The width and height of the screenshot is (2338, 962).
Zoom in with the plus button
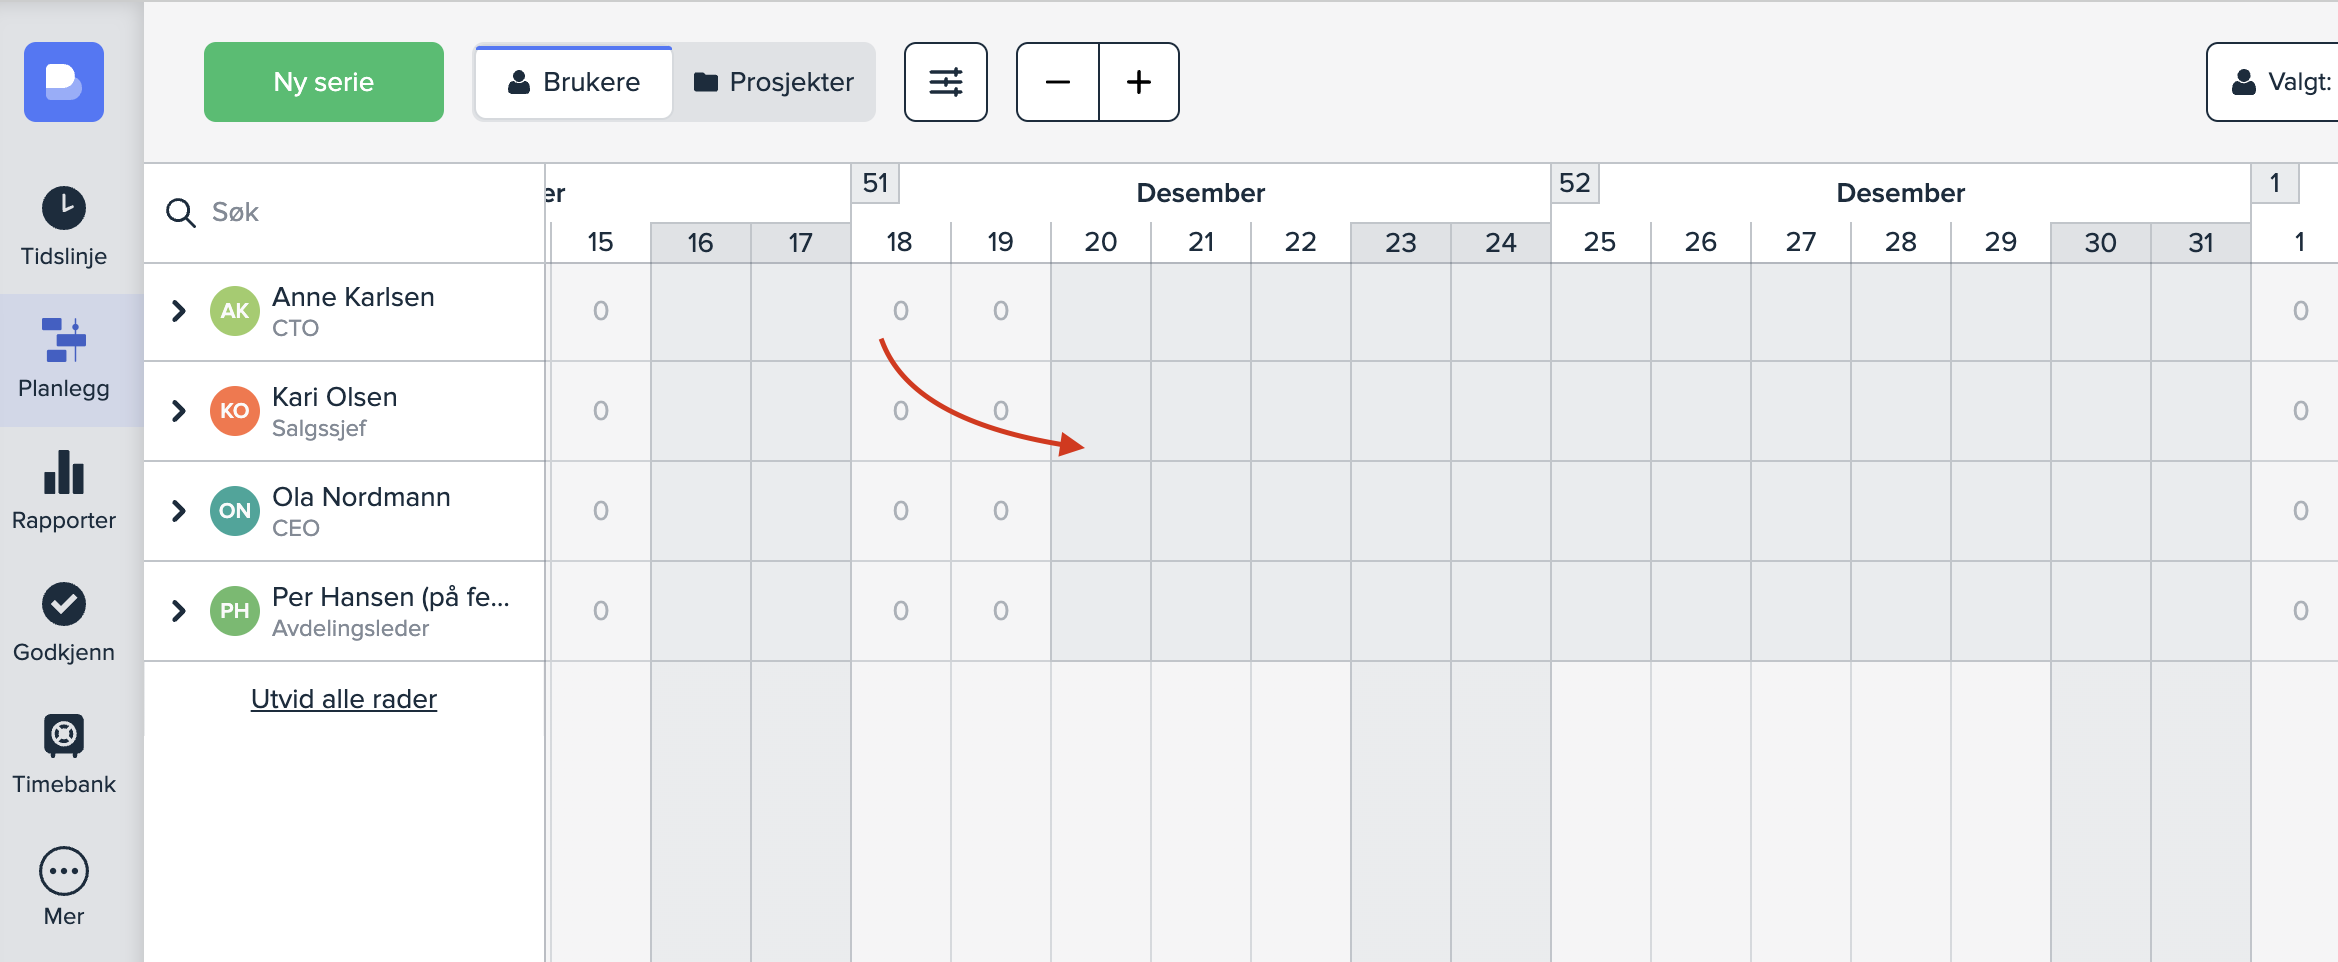[1138, 82]
